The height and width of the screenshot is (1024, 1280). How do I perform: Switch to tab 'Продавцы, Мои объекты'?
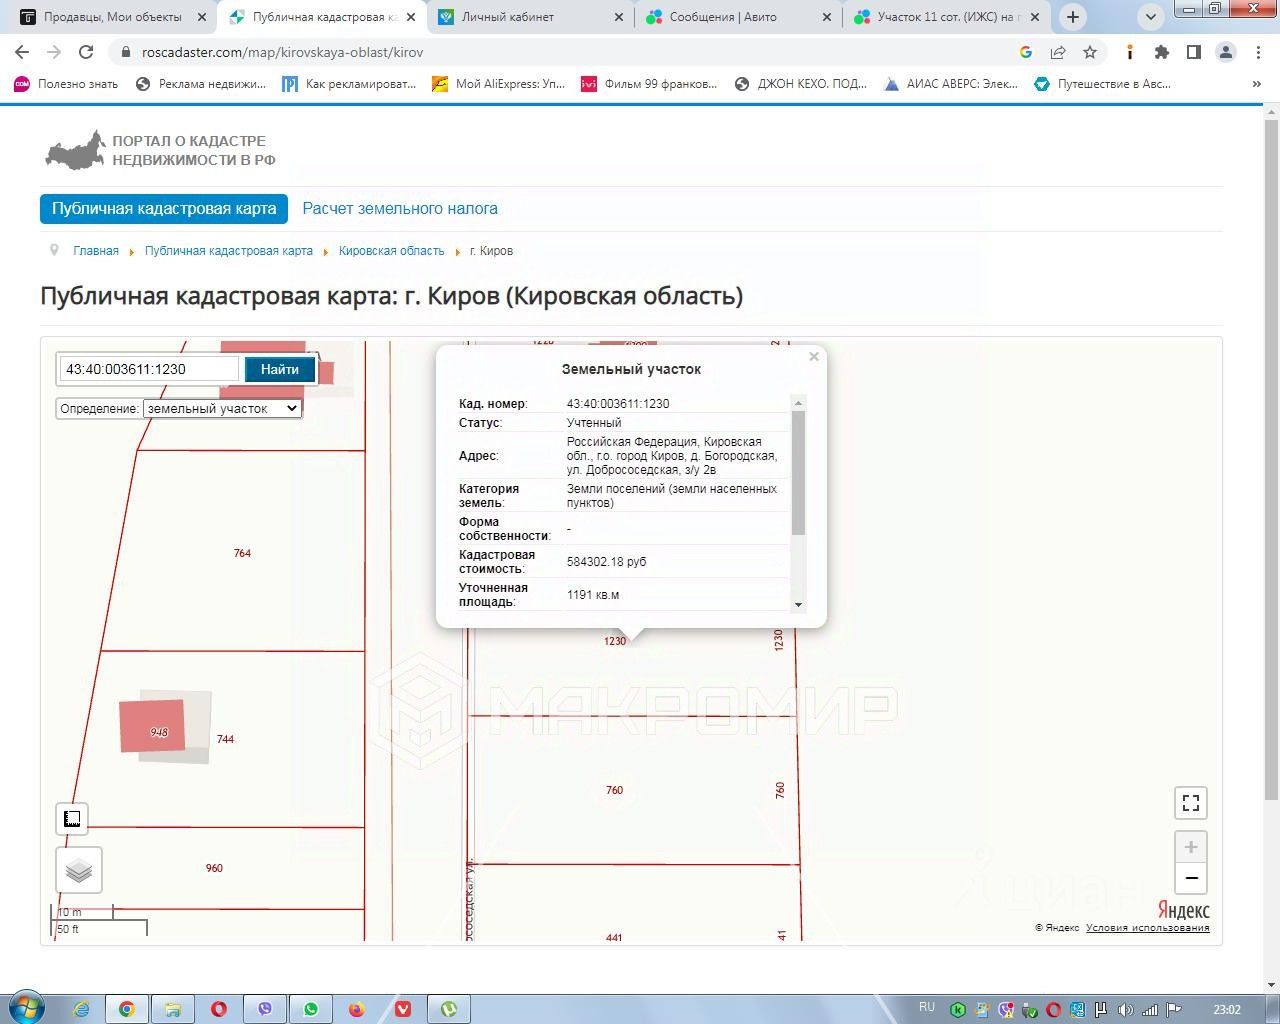pos(112,17)
